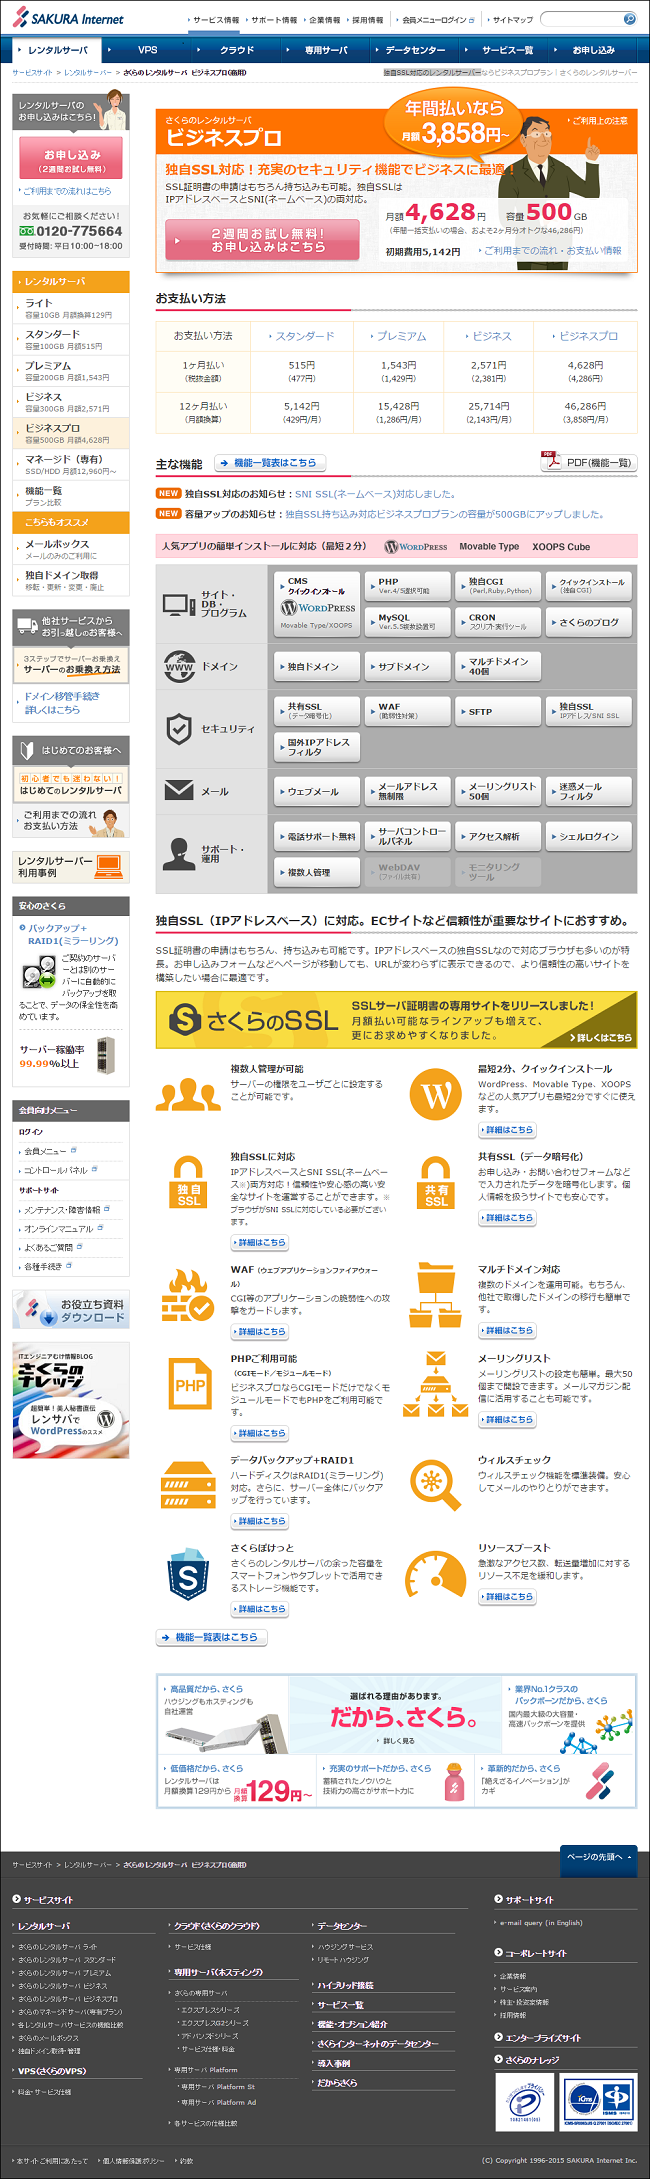This screenshot has height=2179, width=650.
Task: Click the SFTP feature button
Action: 497,712
